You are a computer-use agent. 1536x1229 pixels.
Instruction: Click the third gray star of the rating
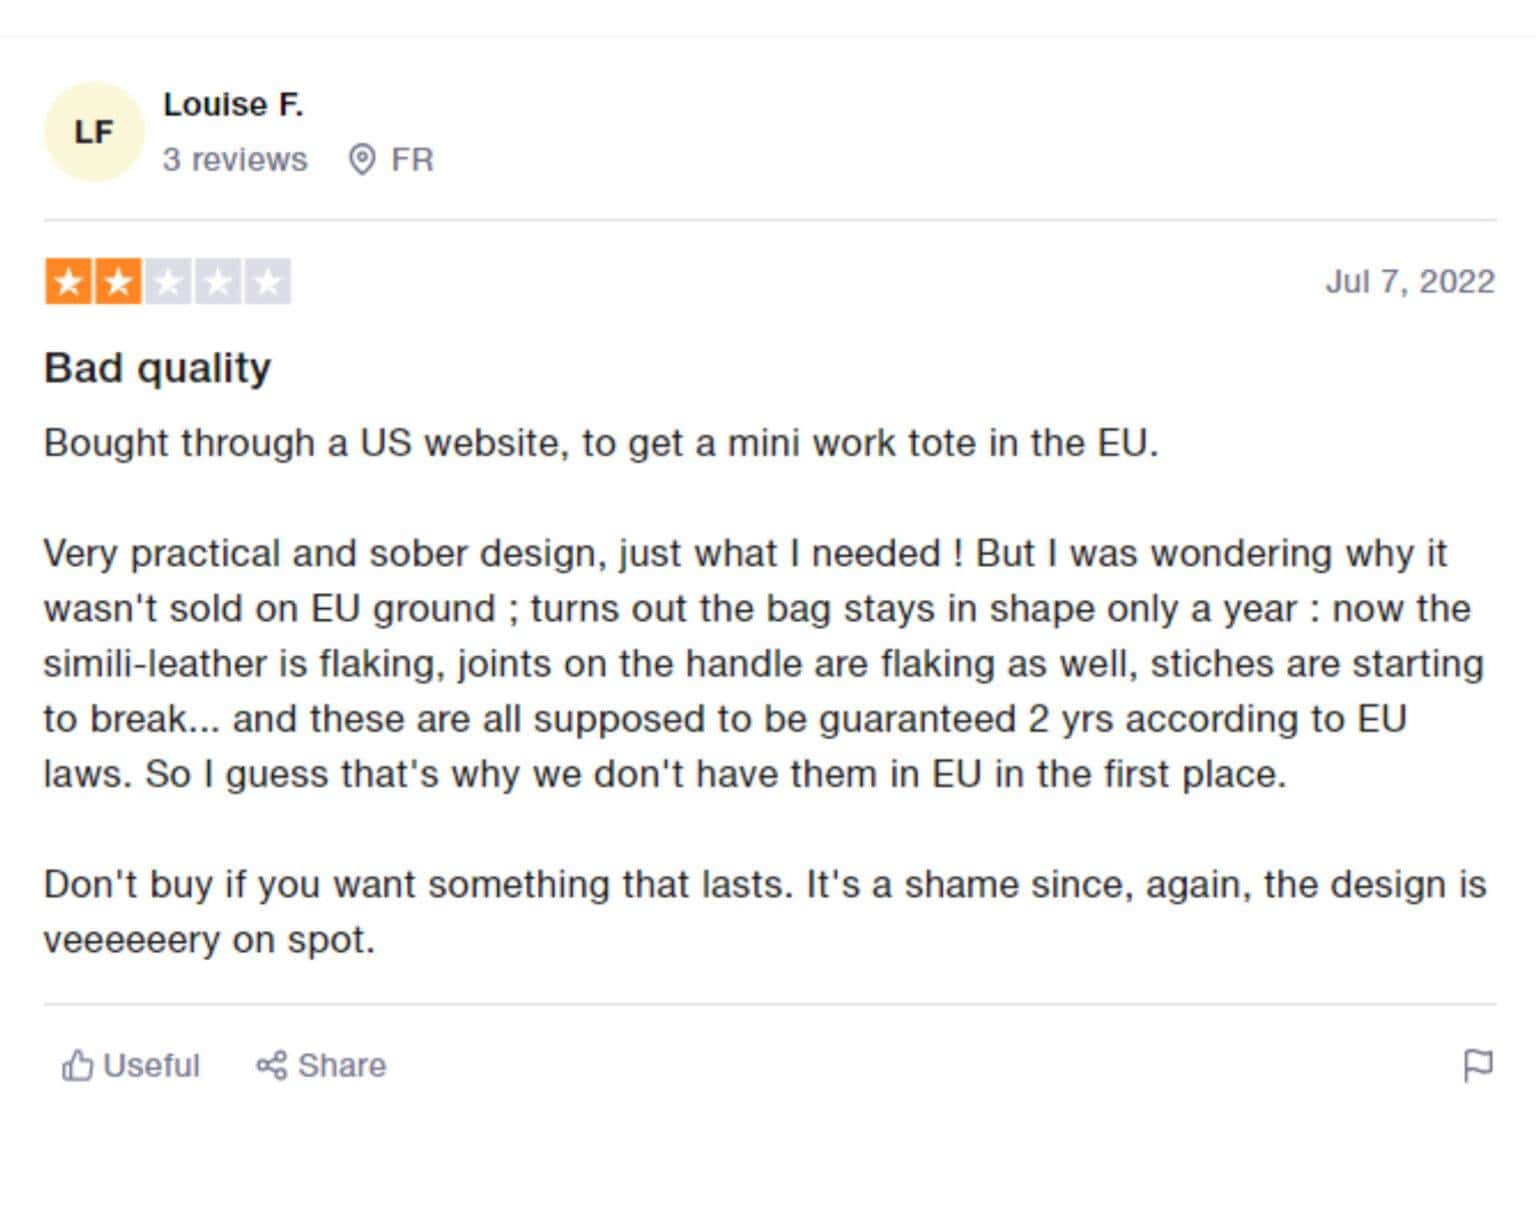click(x=166, y=281)
